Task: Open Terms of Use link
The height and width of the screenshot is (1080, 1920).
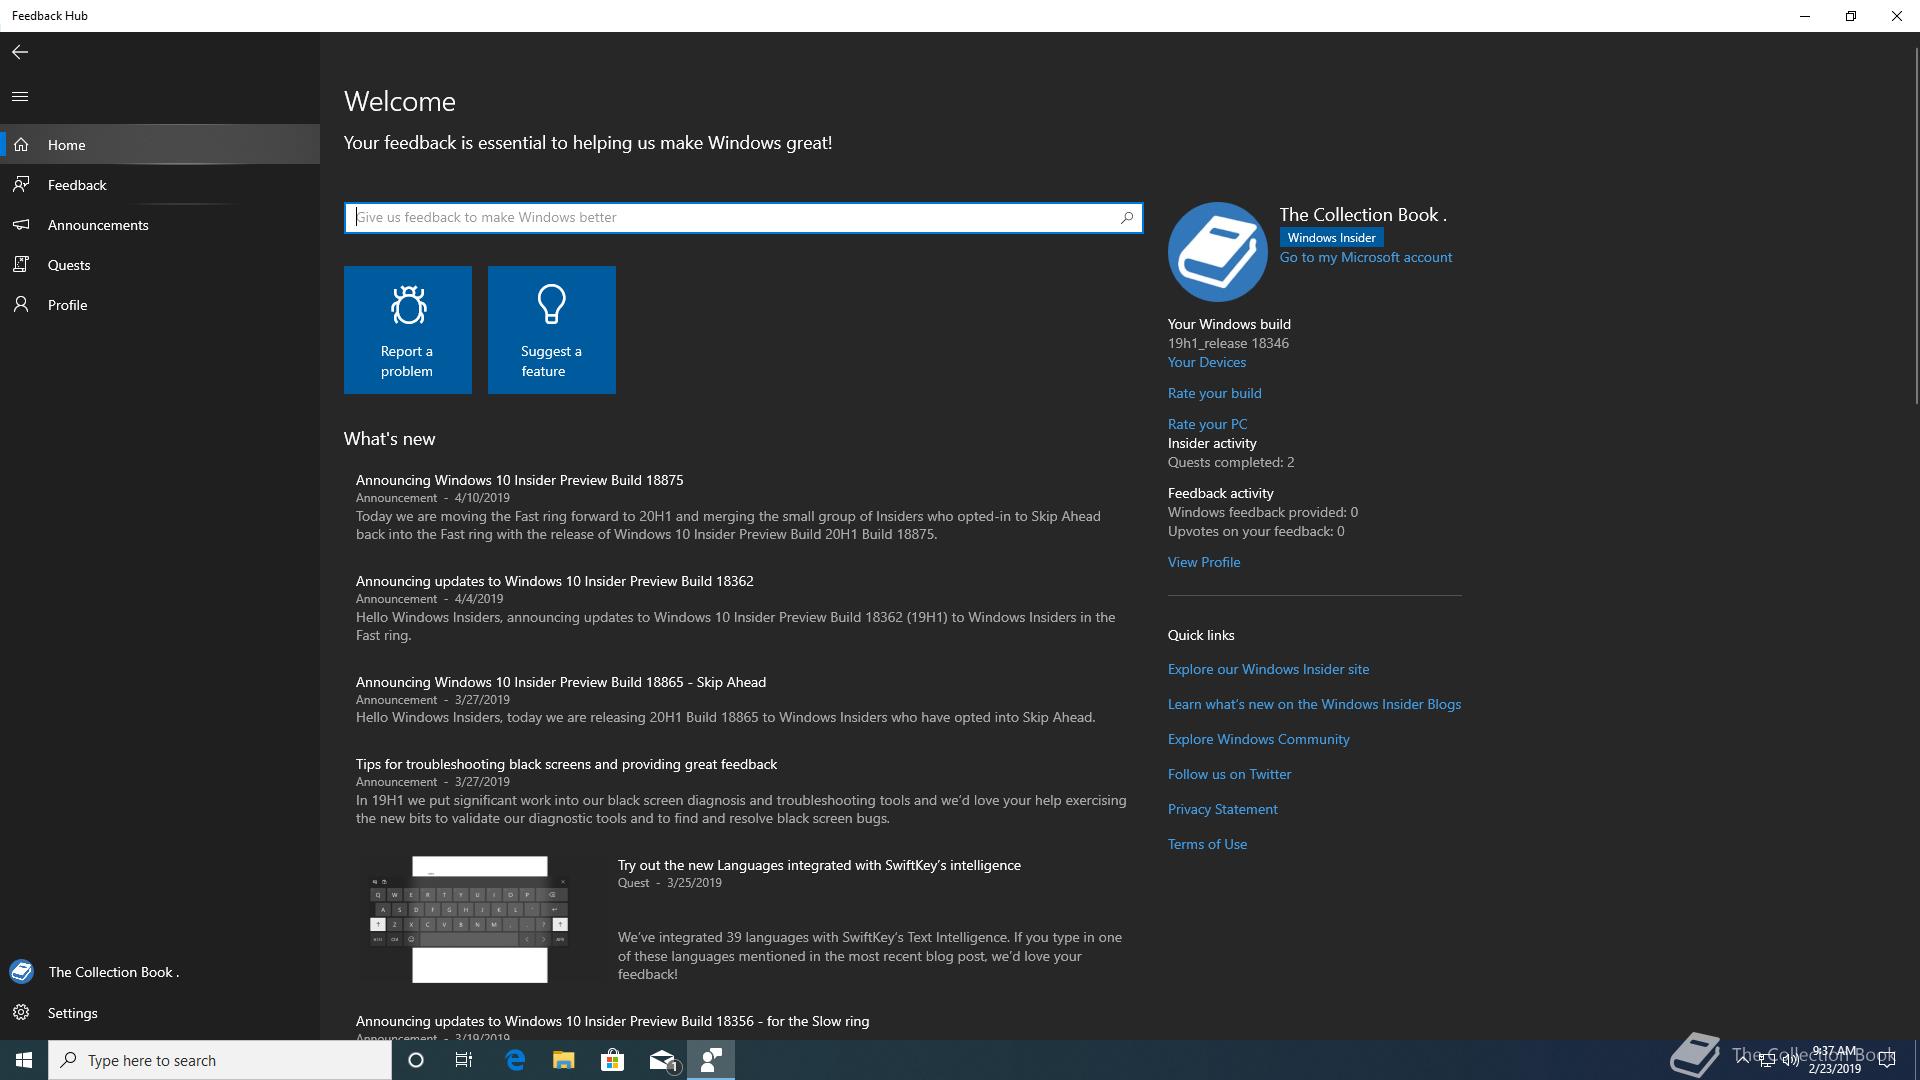Action: coord(1207,844)
